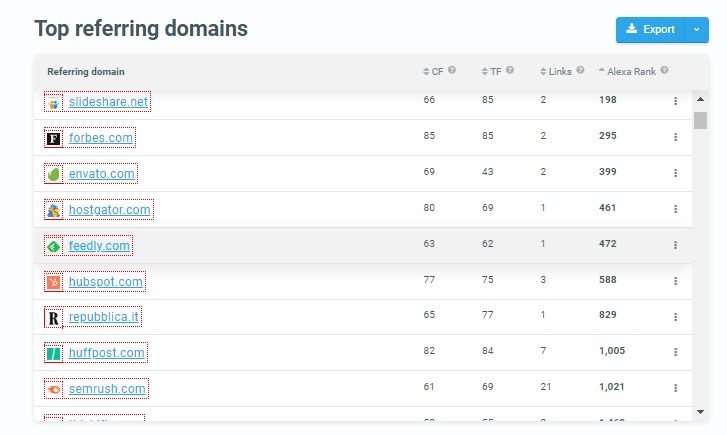The height and width of the screenshot is (435, 727).
Task: Click the help icon beside TF column
Action: pyautogui.click(x=510, y=70)
